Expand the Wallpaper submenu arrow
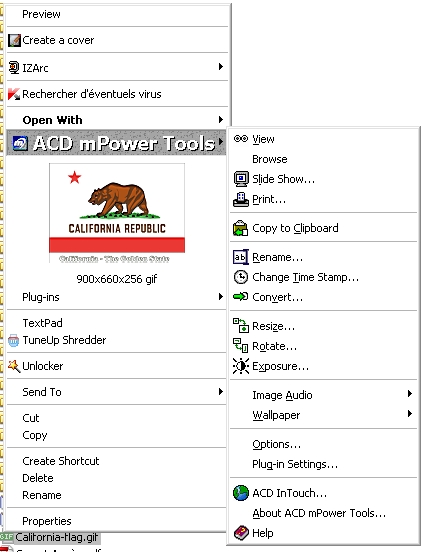The width and height of the screenshot is (427, 552). (410, 413)
